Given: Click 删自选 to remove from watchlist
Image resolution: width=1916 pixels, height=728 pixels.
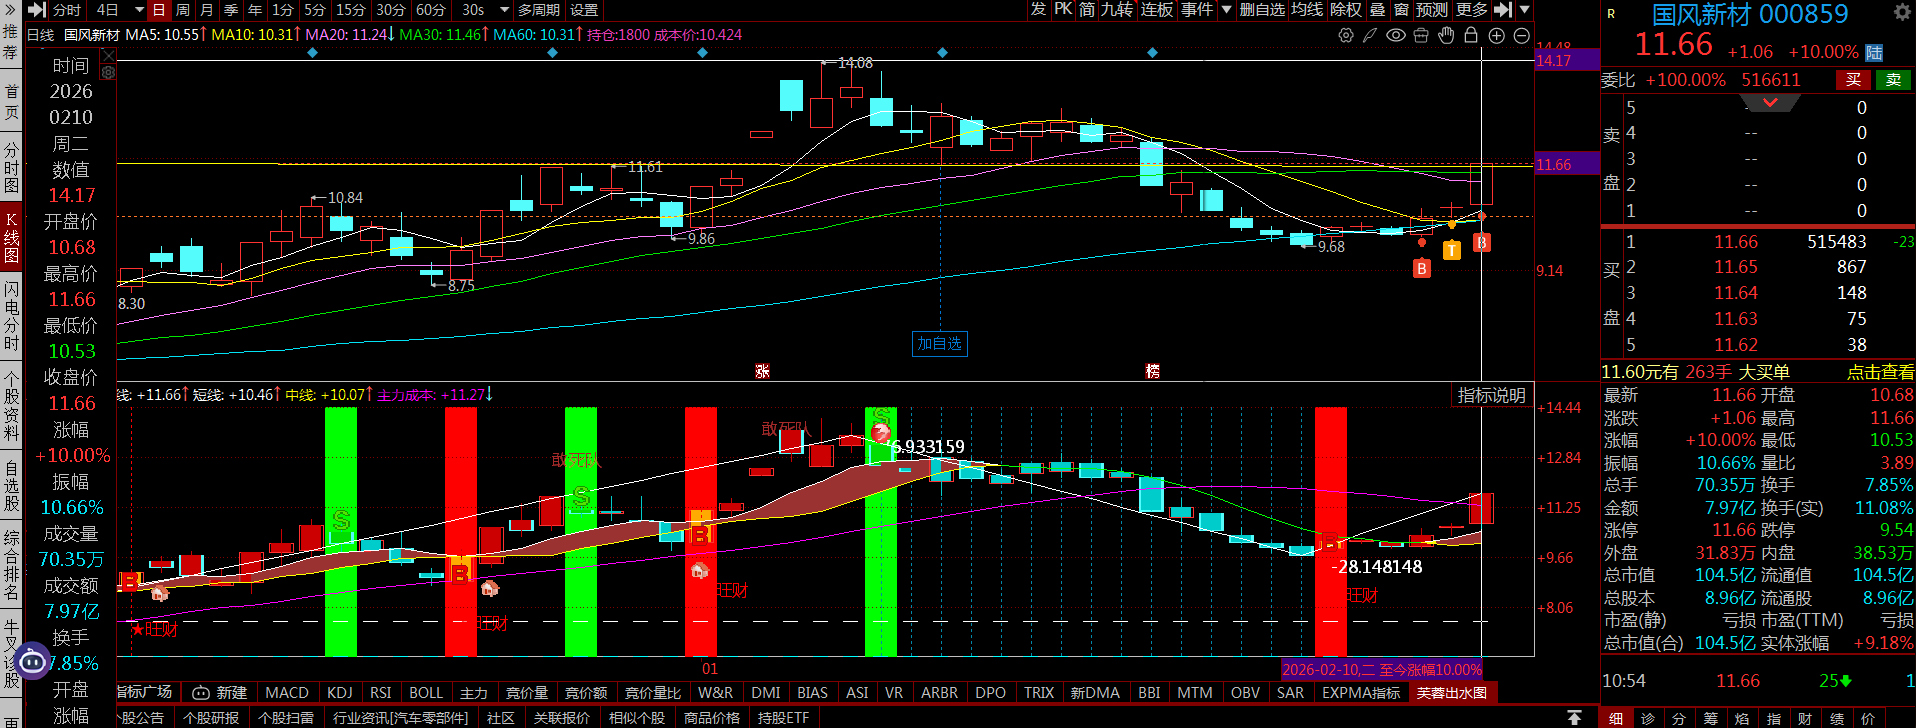Looking at the screenshot, I should pos(1262,10).
